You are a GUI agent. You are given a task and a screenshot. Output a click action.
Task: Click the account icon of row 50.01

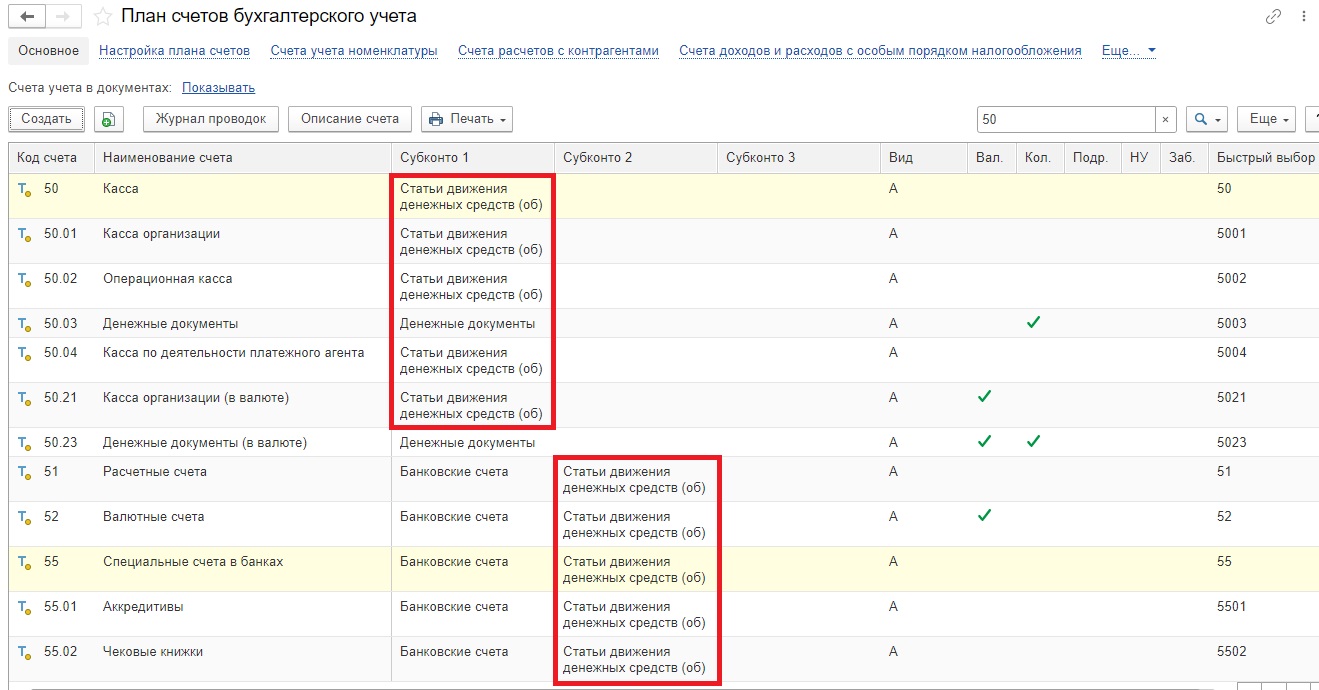click(x=25, y=235)
